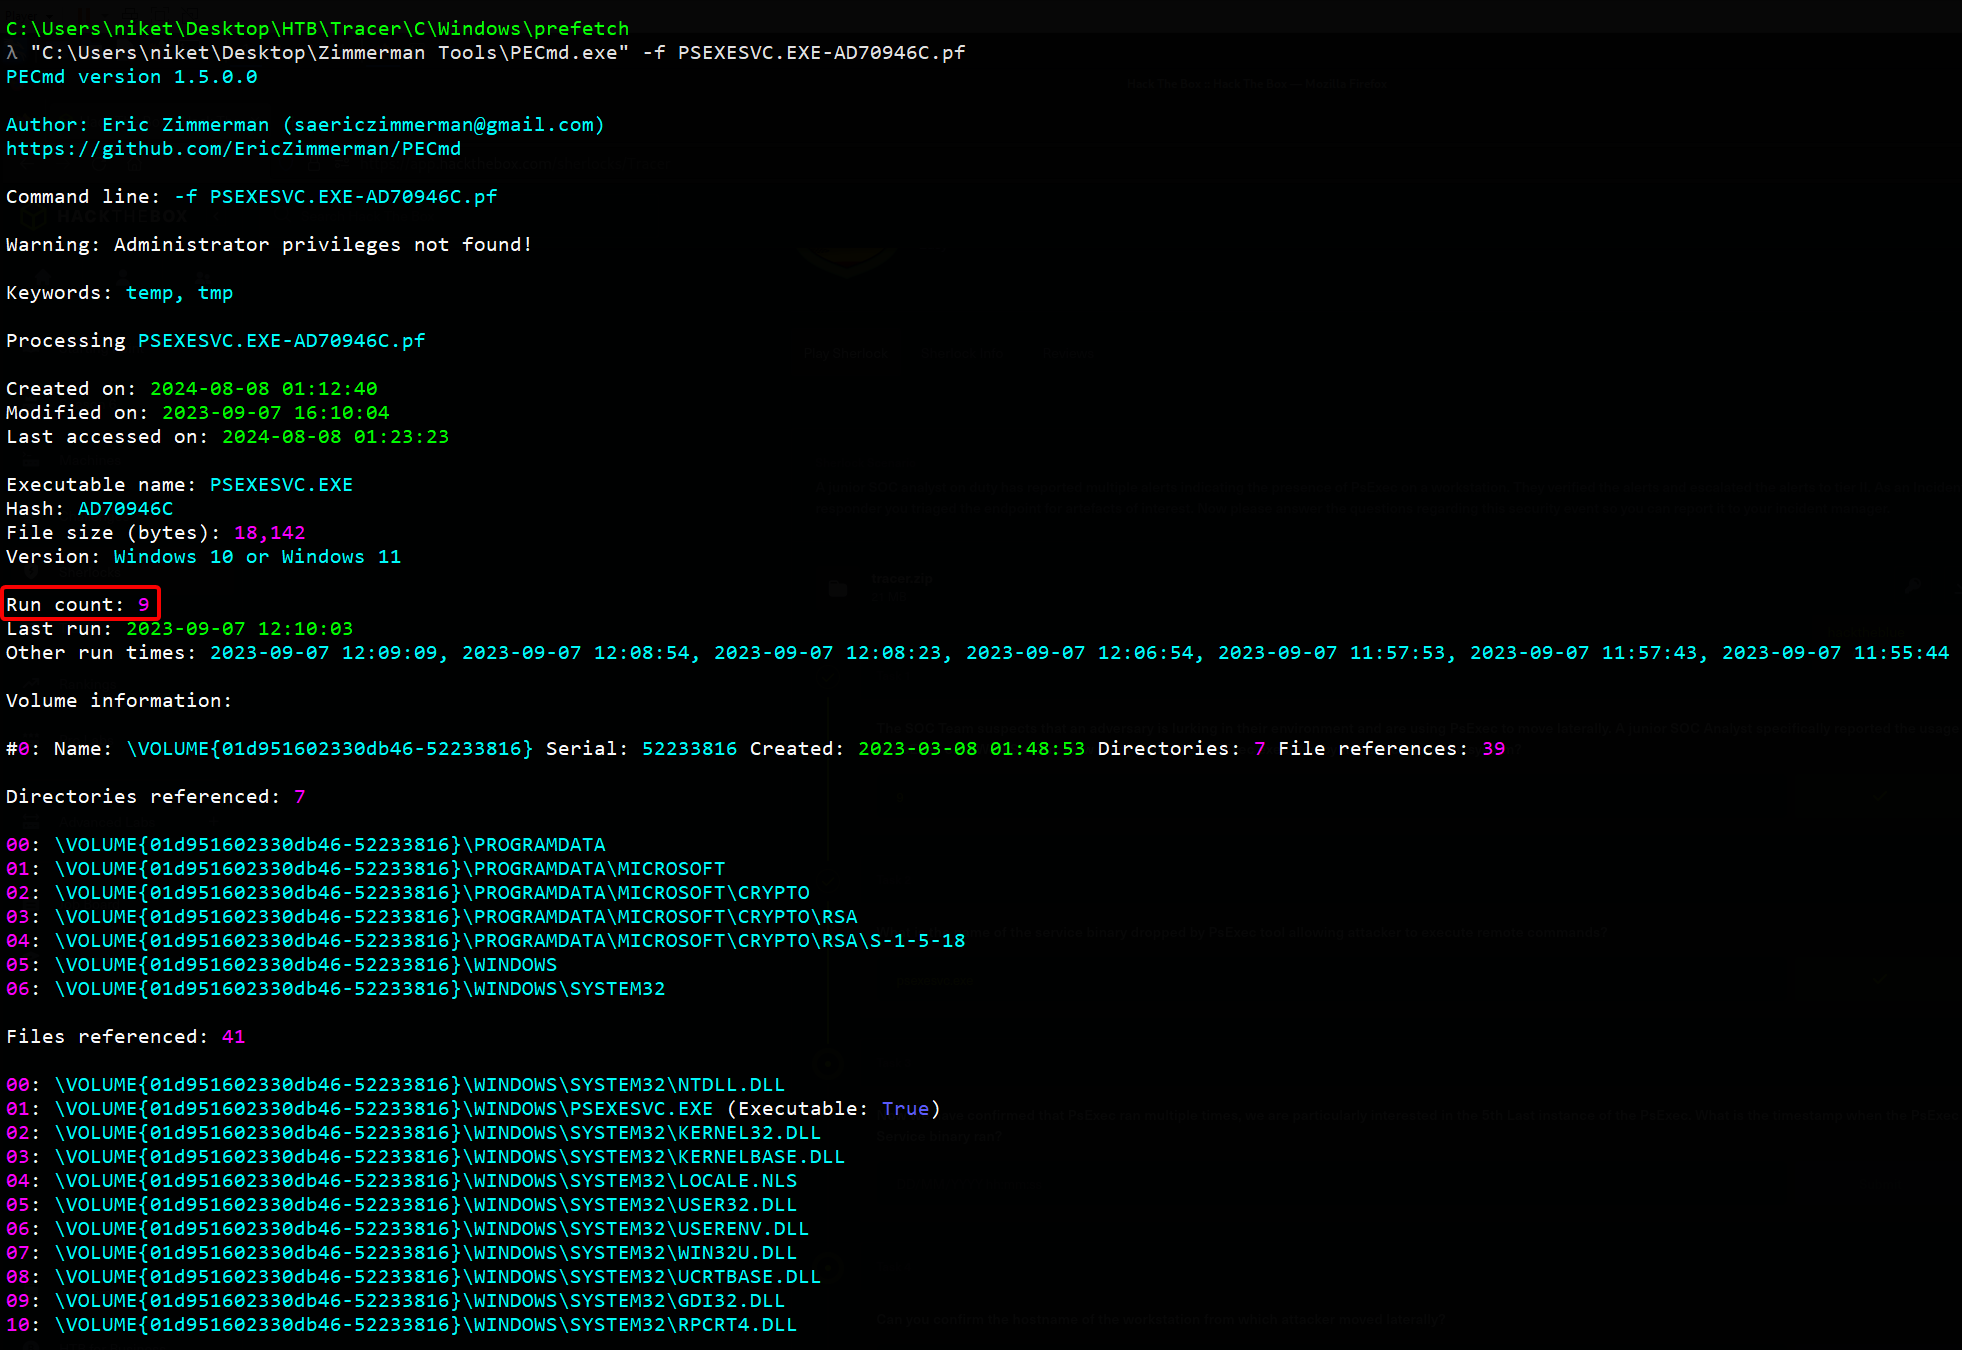This screenshot has width=1962, height=1350.
Task: Click the saericzimmerman@gmail.com email address
Action: [x=444, y=125]
